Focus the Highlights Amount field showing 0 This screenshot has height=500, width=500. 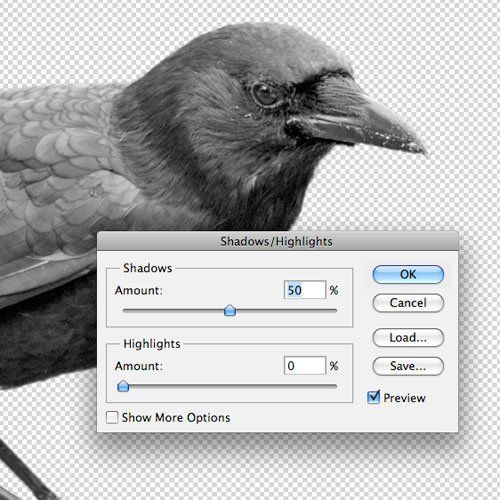pos(305,365)
